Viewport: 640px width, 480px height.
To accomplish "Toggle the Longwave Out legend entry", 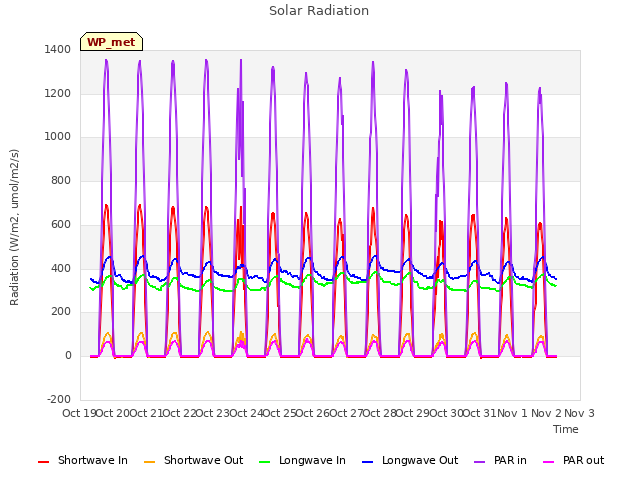I will pyautogui.click(x=410, y=460).
